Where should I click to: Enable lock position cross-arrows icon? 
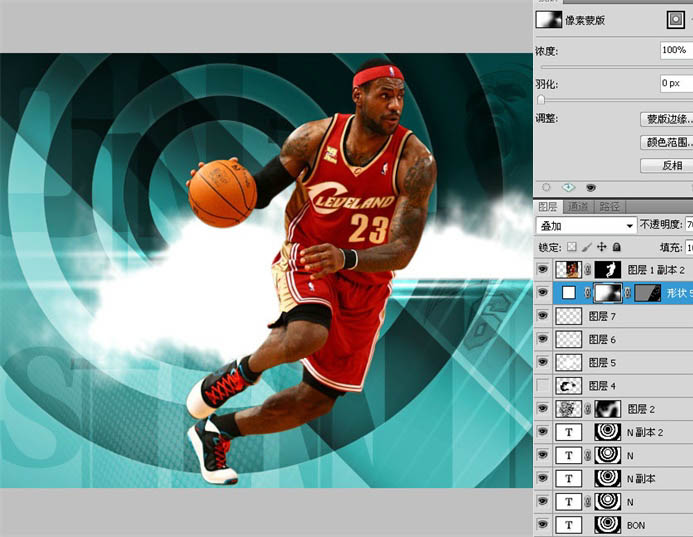tap(602, 247)
